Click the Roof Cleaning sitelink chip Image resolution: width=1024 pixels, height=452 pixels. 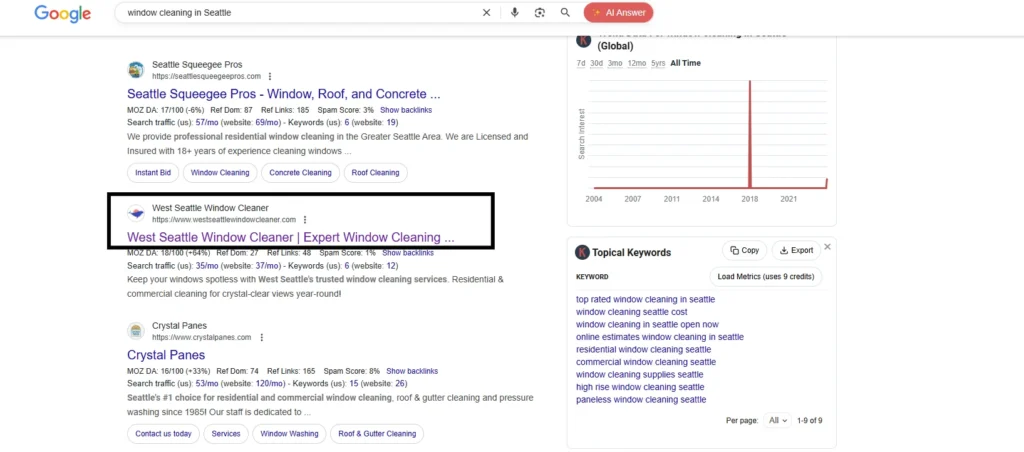click(x=376, y=173)
